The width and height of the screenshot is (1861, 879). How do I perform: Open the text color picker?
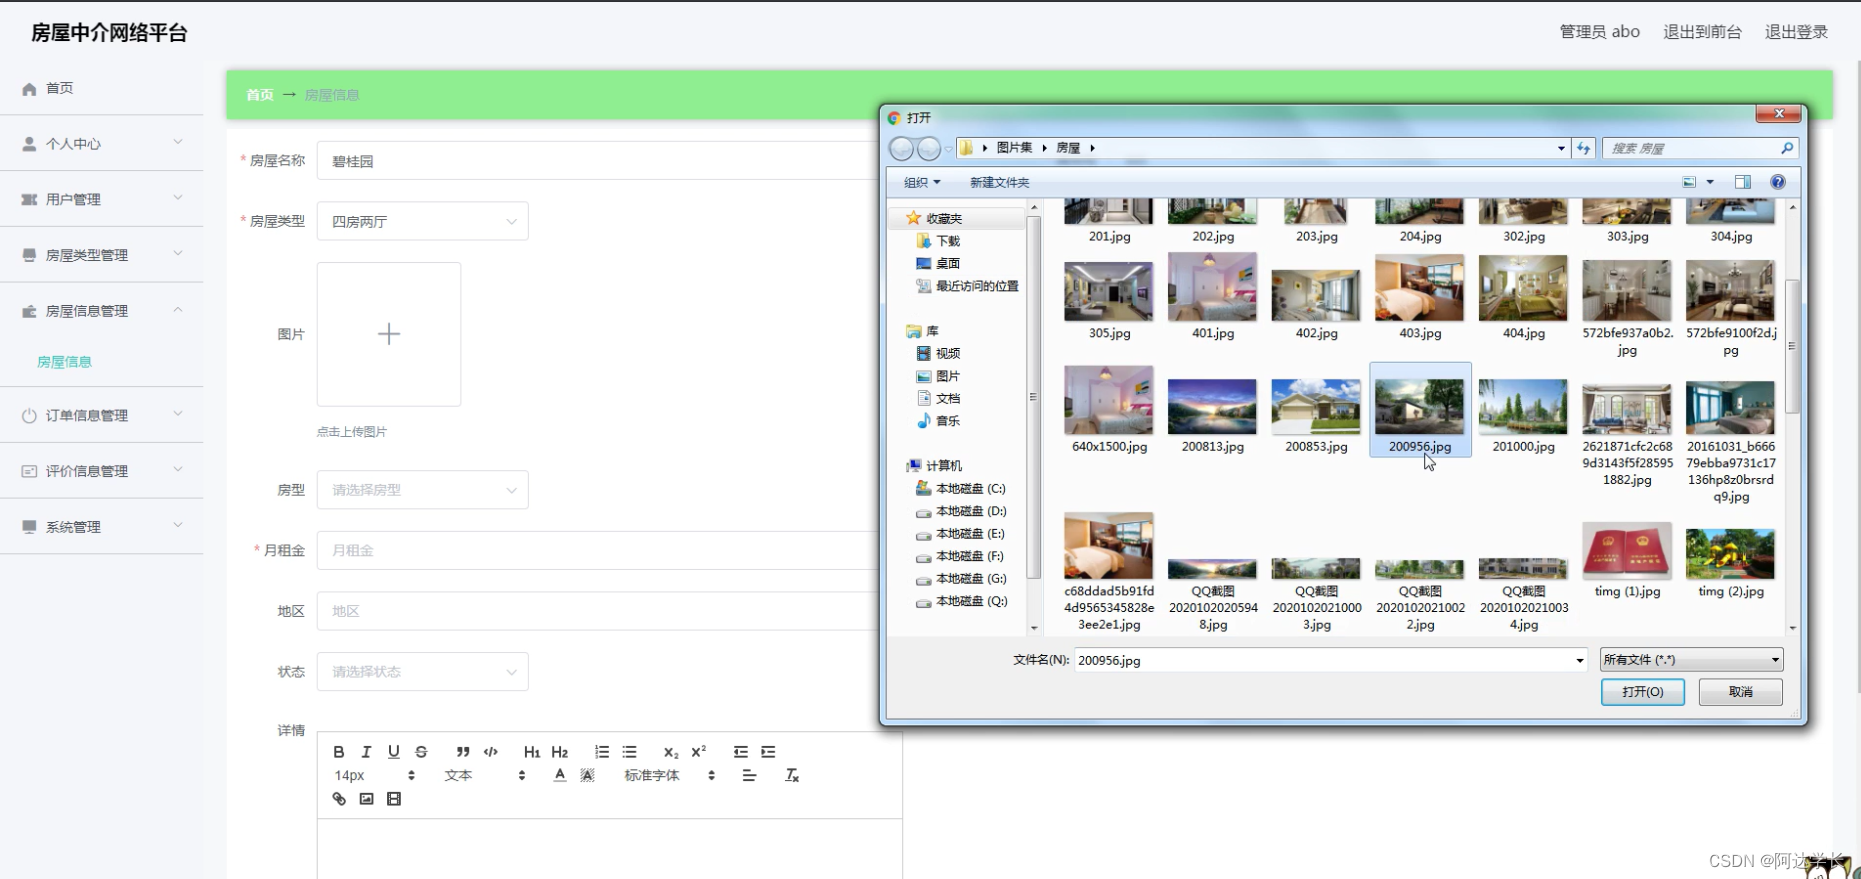[x=560, y=775]
